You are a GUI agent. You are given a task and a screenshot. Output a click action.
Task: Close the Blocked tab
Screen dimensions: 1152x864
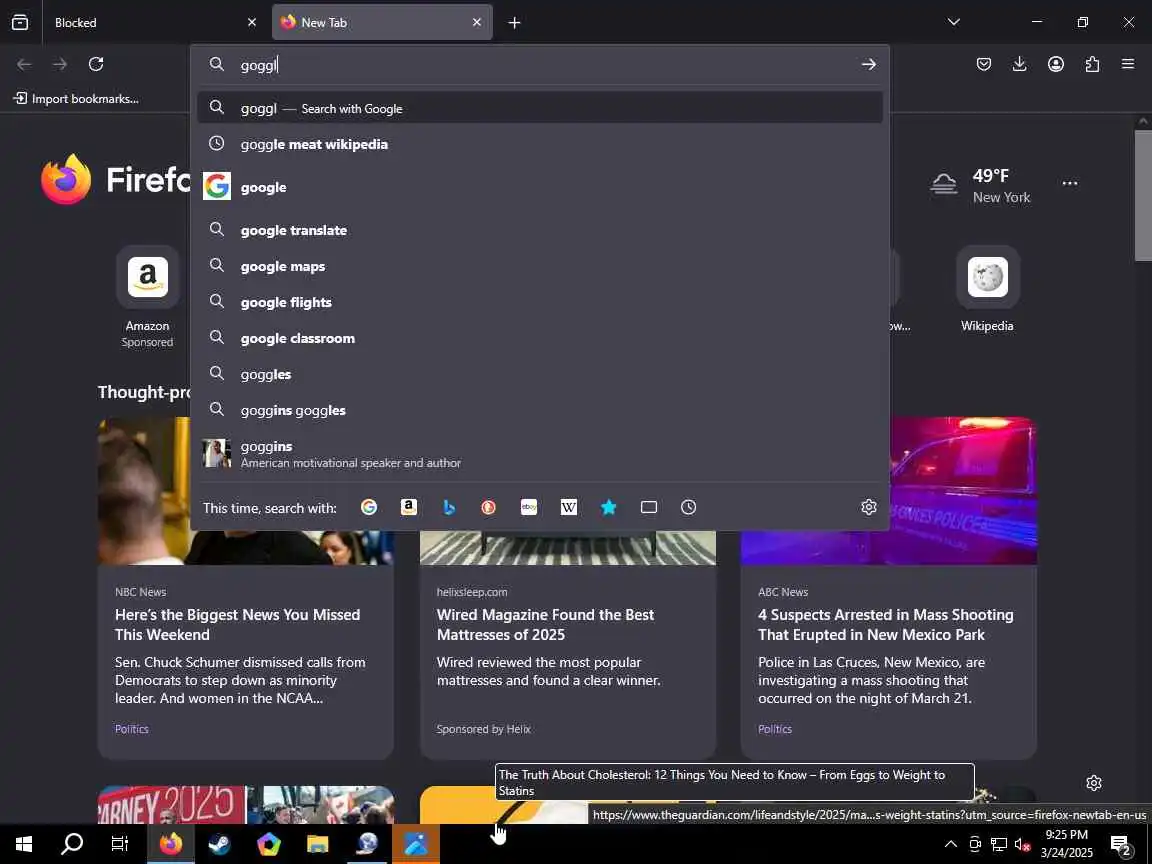point(252,22)
